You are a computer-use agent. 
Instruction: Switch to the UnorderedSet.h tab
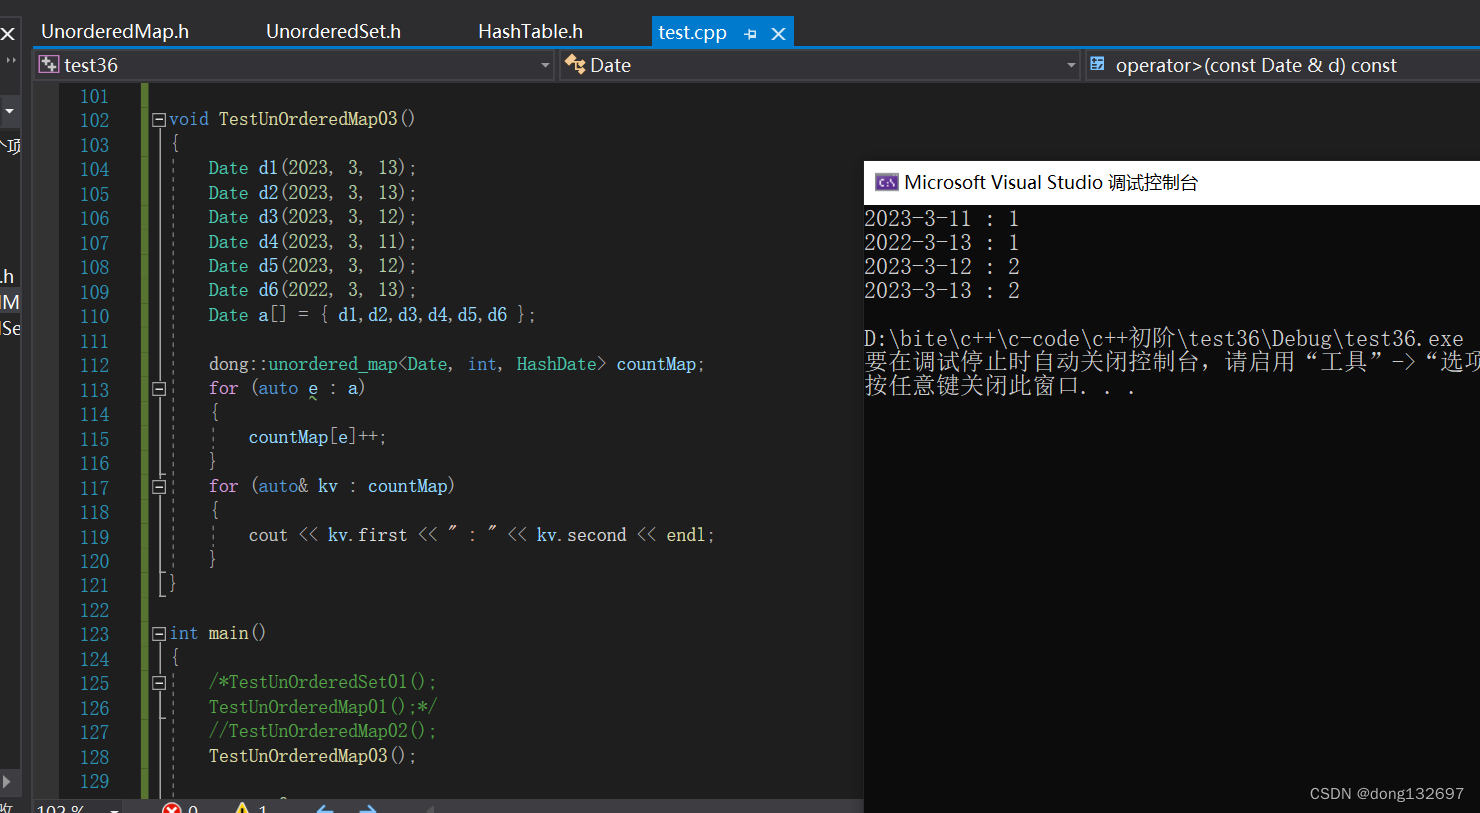coord(333,32)
